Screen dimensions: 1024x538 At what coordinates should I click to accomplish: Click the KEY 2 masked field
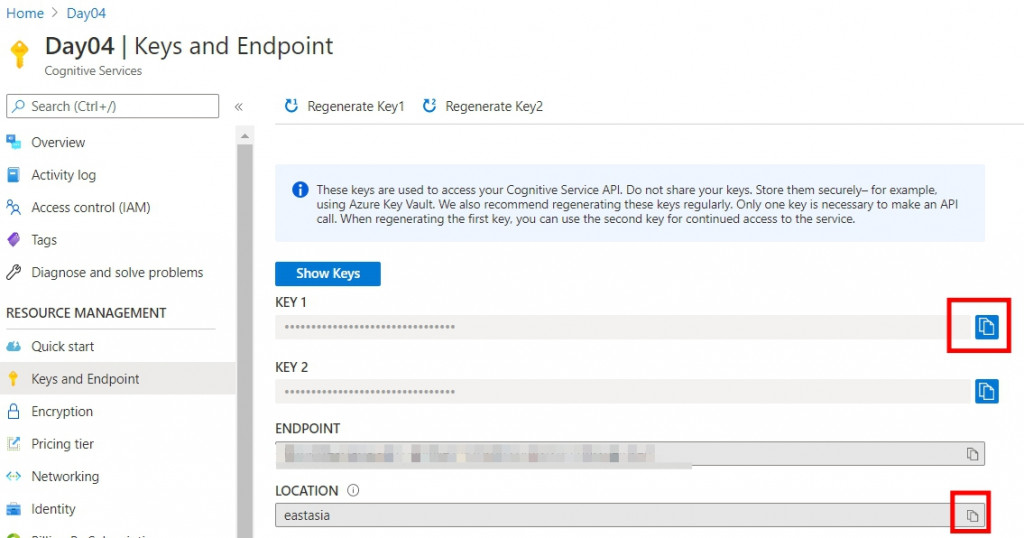coord(624,392)
